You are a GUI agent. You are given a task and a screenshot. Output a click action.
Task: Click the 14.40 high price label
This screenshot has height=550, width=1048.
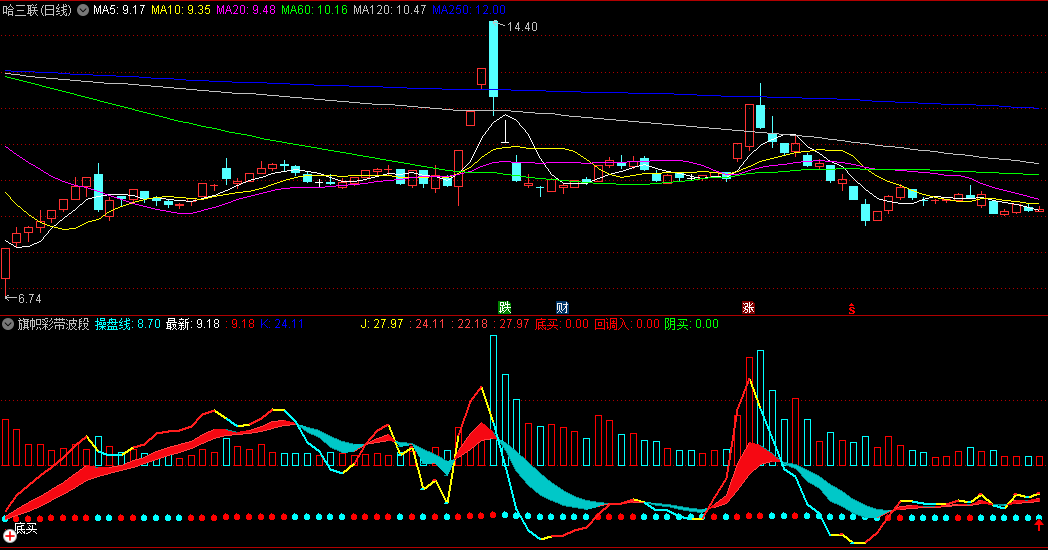(522, 27)
